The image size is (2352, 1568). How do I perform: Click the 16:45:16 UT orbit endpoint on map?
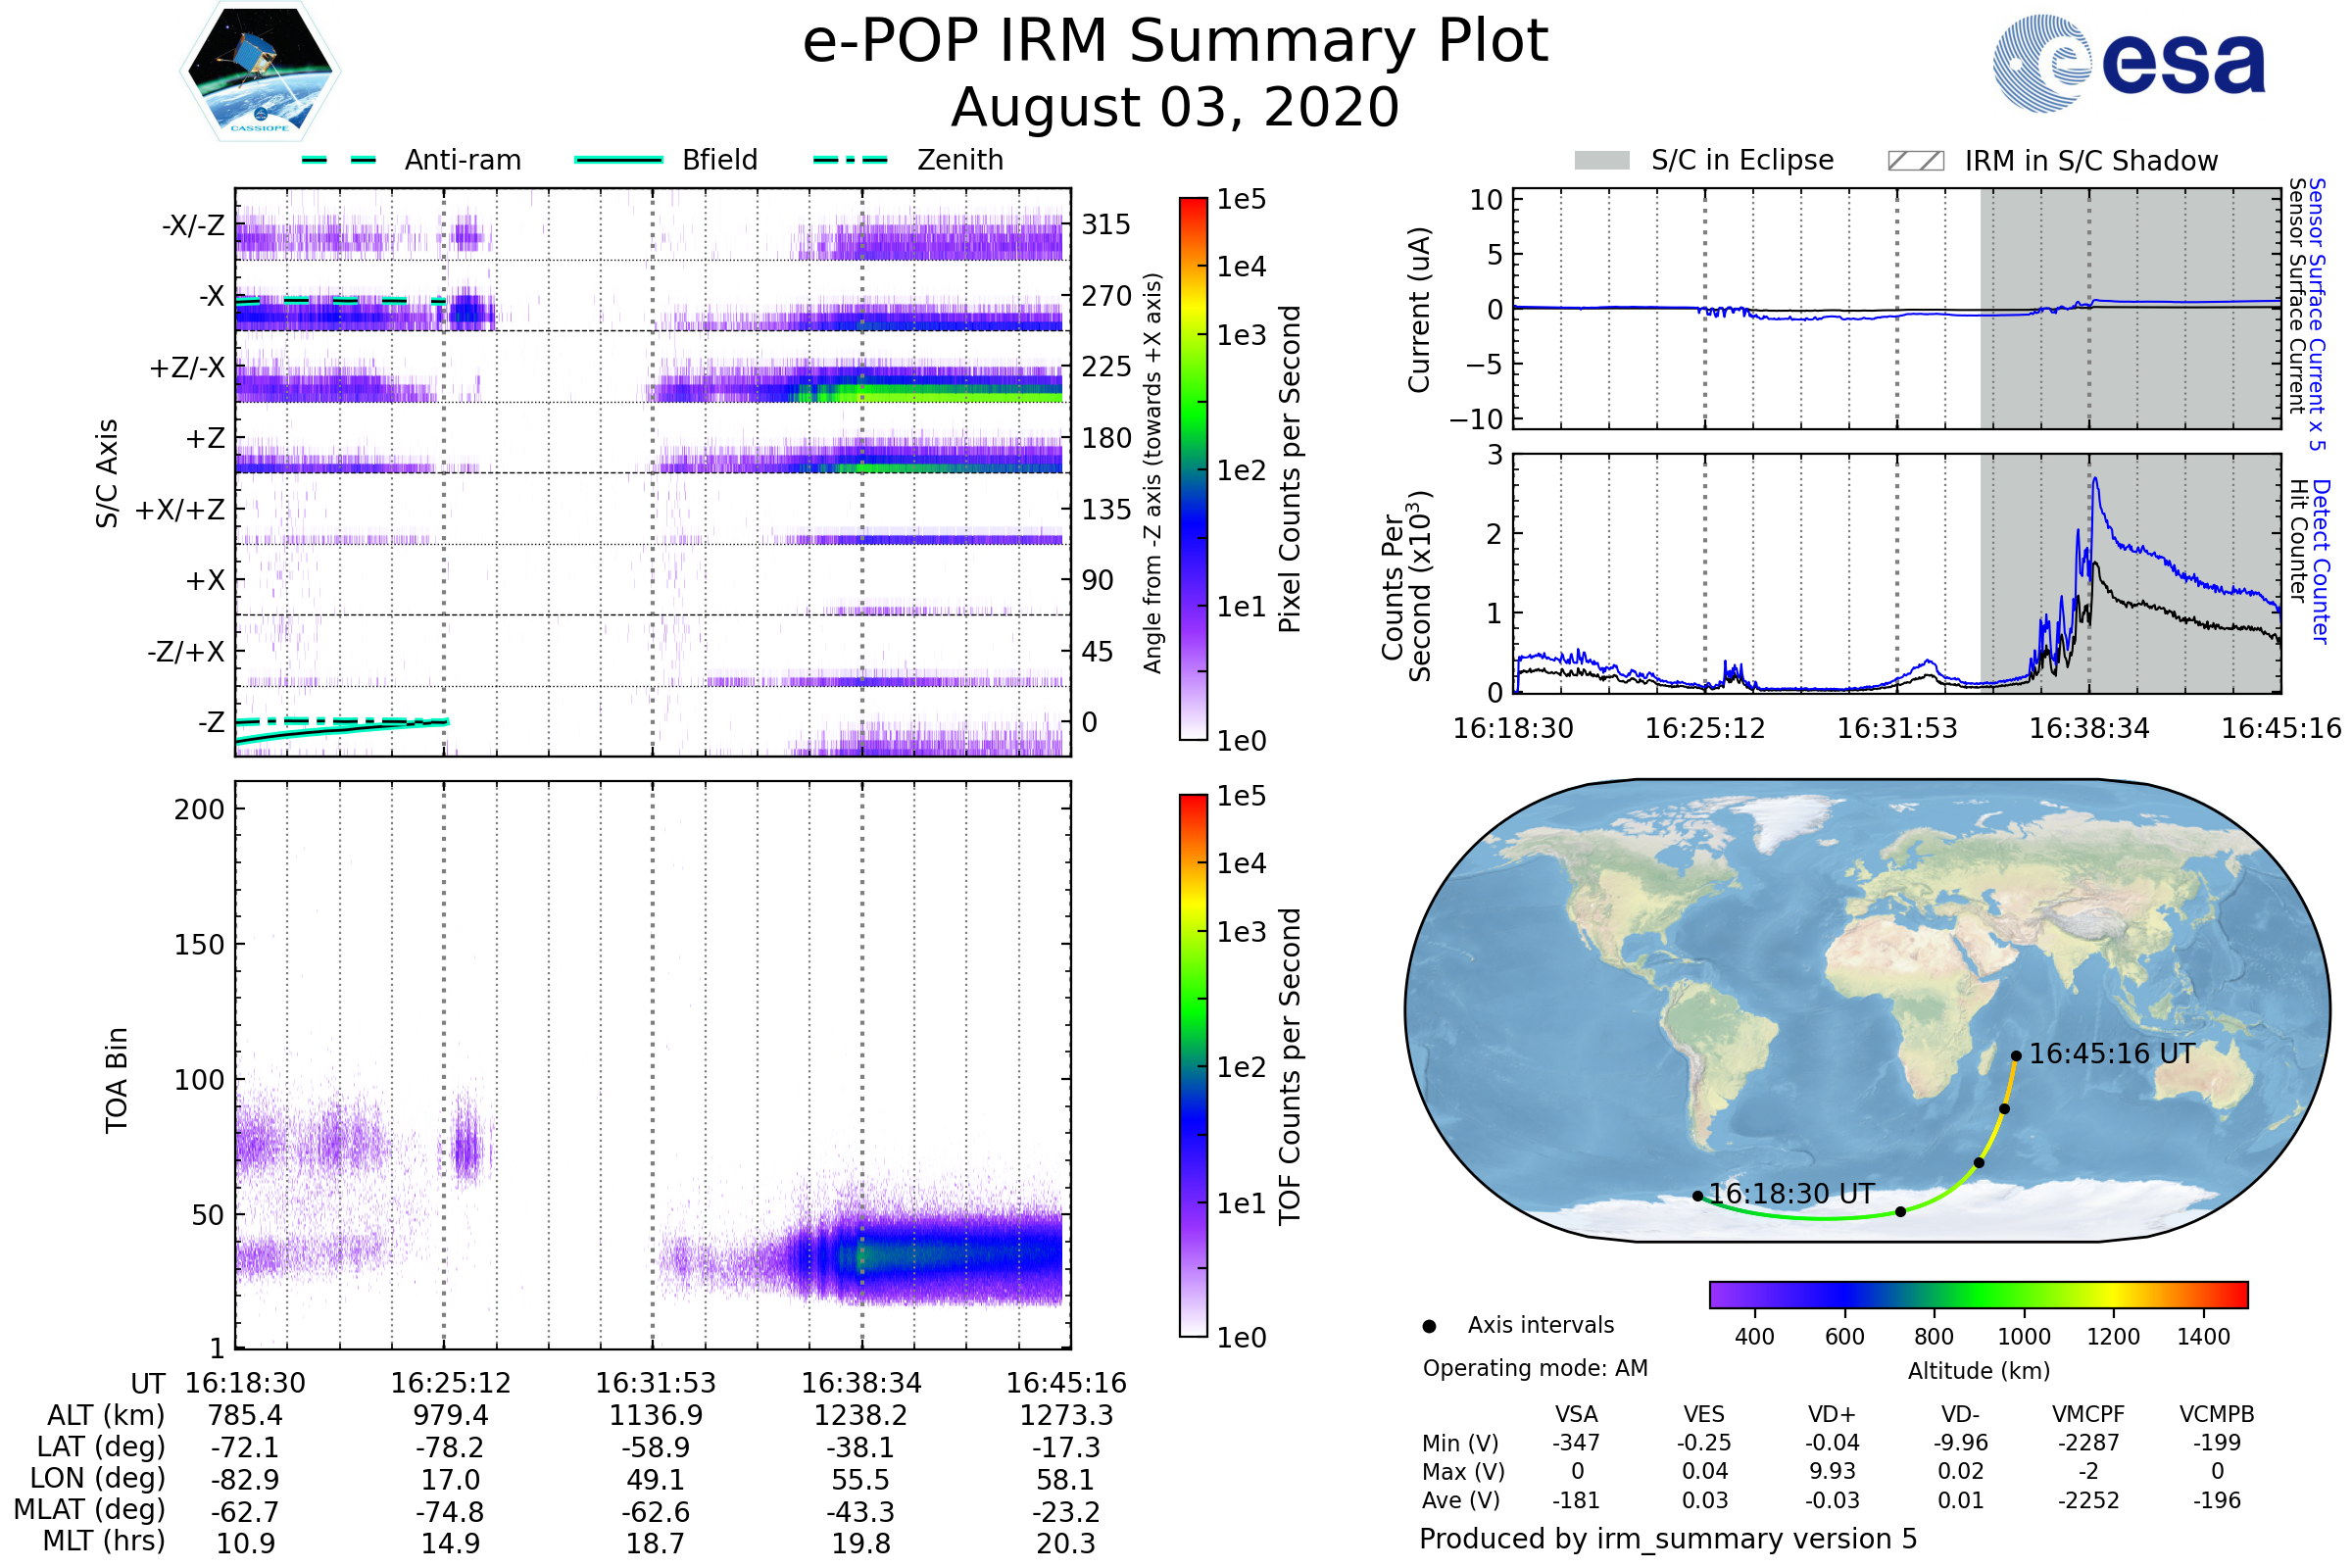point(2016,1056)
